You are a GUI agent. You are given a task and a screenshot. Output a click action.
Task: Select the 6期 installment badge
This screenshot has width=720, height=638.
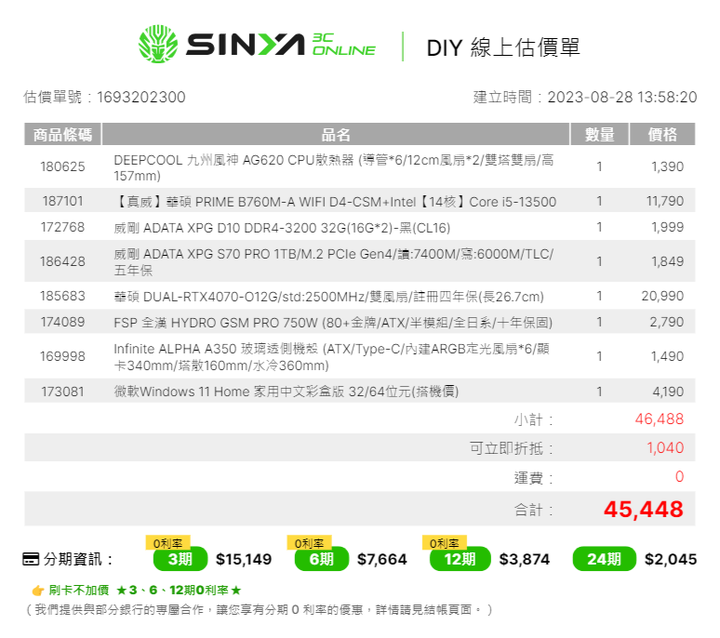[x=321, y=559]
